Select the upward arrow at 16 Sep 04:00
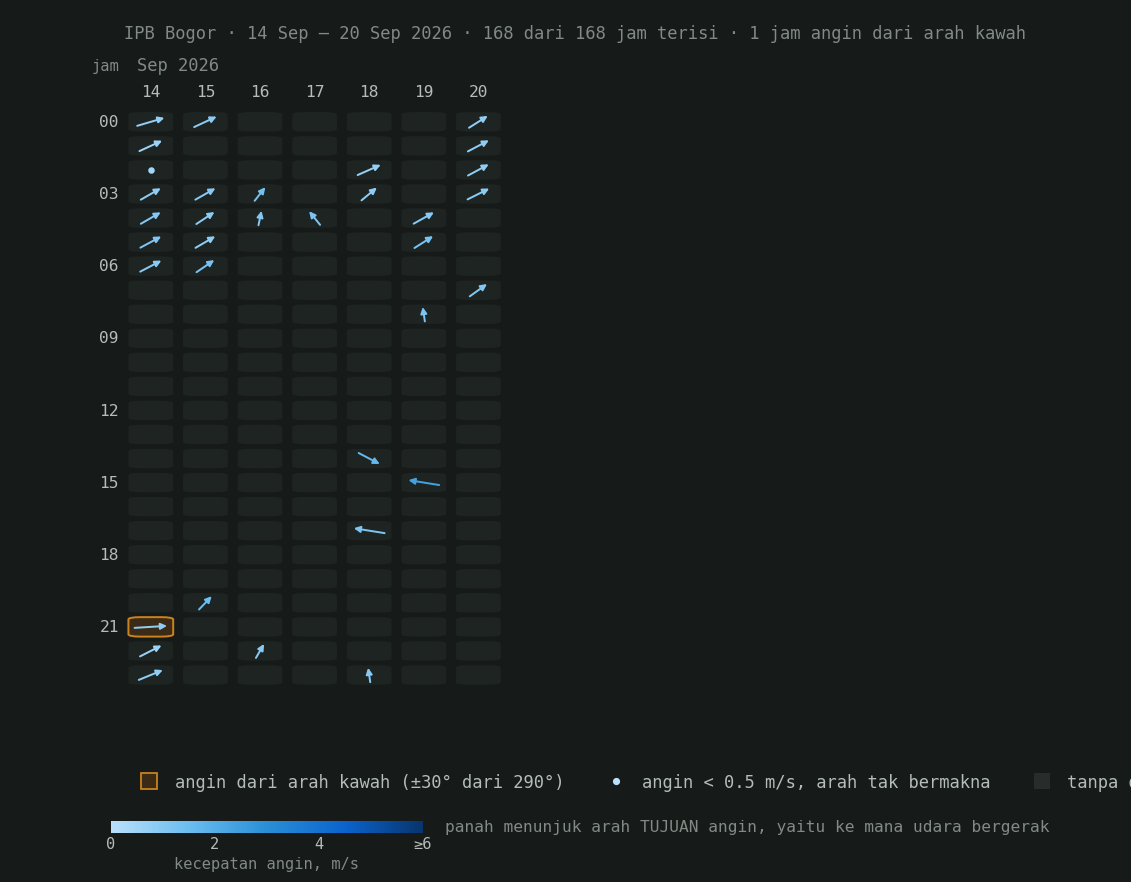 [260, 219]
